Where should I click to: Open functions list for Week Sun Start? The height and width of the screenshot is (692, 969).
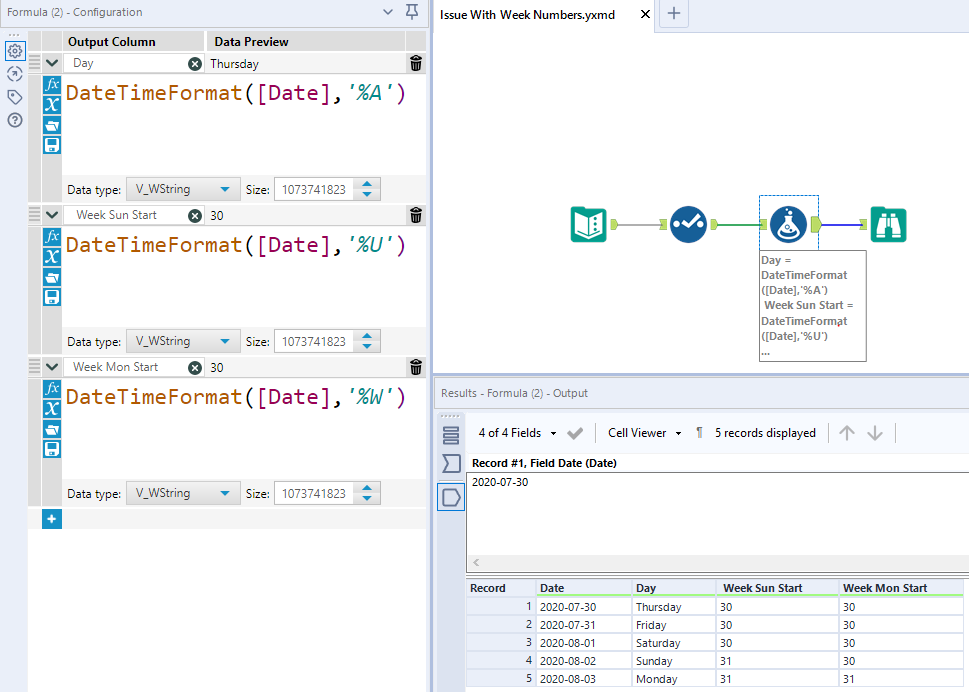pos(52,237)
